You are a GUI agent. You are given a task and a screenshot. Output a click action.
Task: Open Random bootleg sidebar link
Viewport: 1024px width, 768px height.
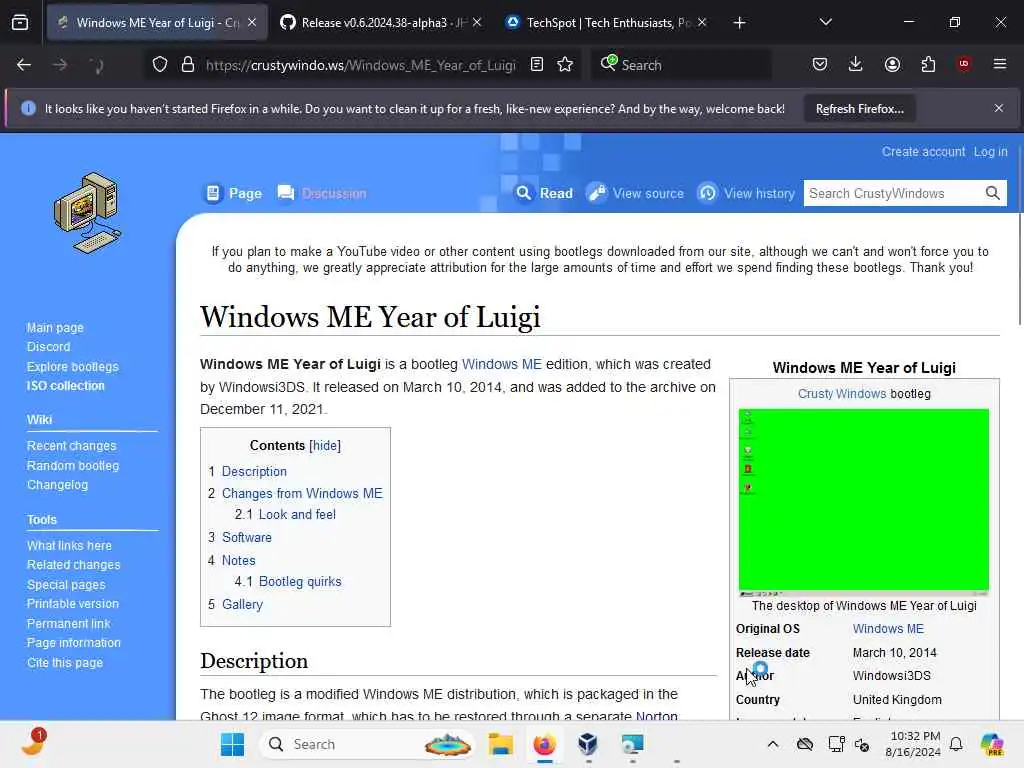point(73,466)
